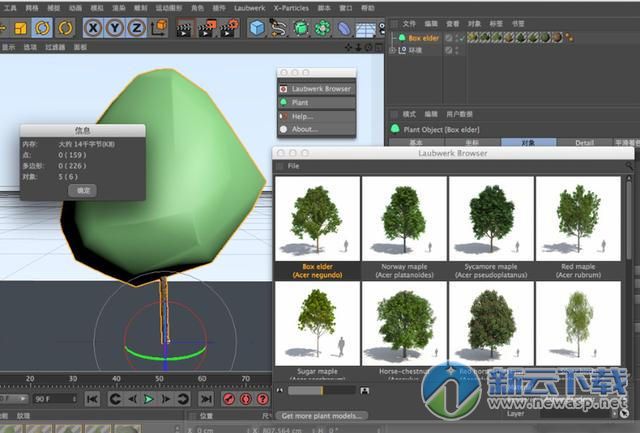The image size is (640, 433).
Task: Select Red maple (Acer rubrum) thumbnail
Action: [578, 218]
